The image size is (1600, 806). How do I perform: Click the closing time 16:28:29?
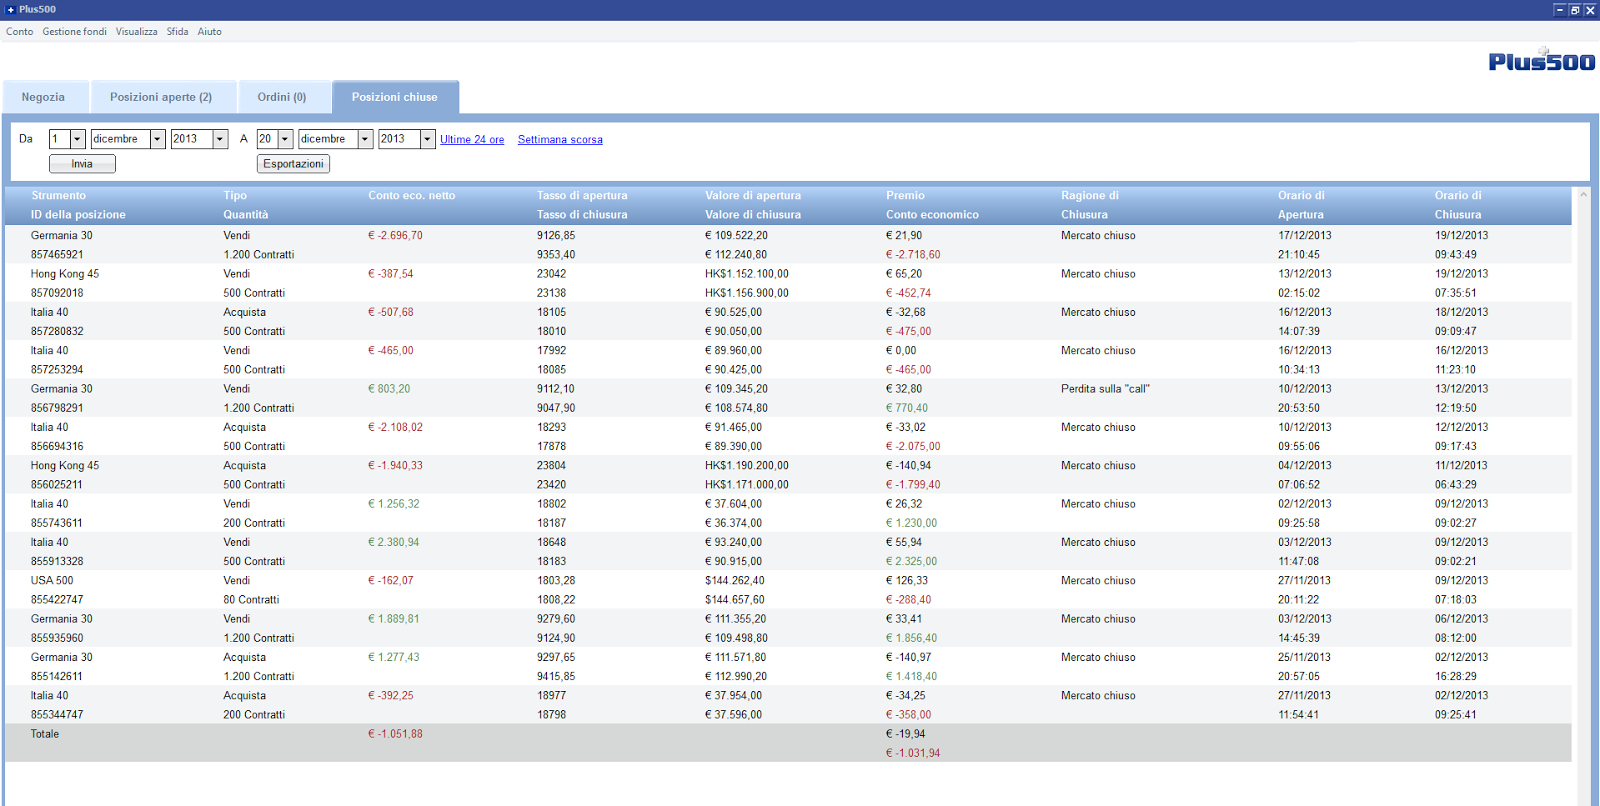click(x=1456, y=676)
